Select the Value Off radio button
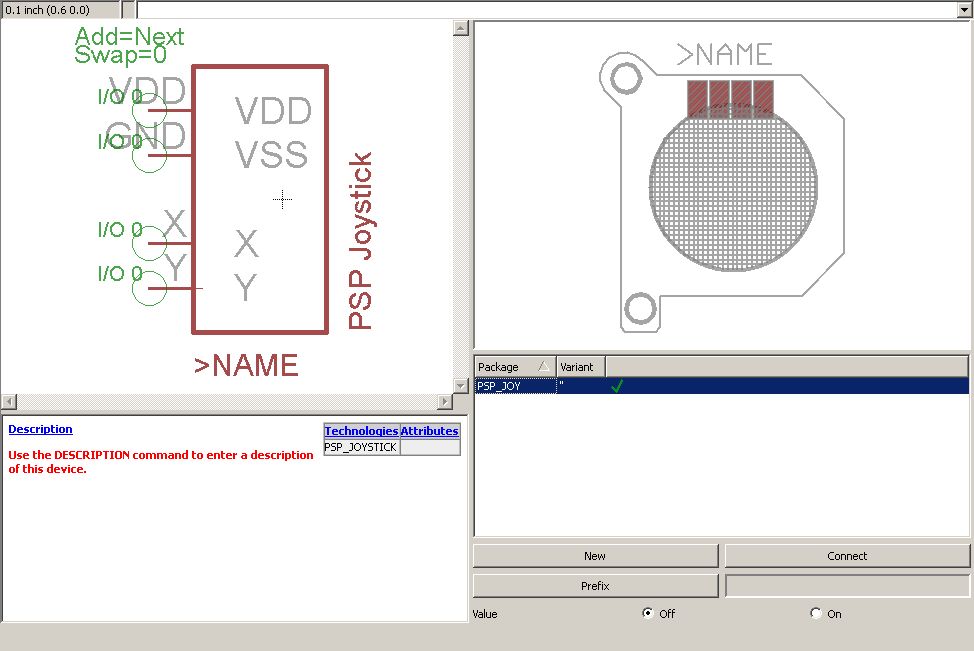974x651 pixels. pyautogui.click(x=648, y=613)
